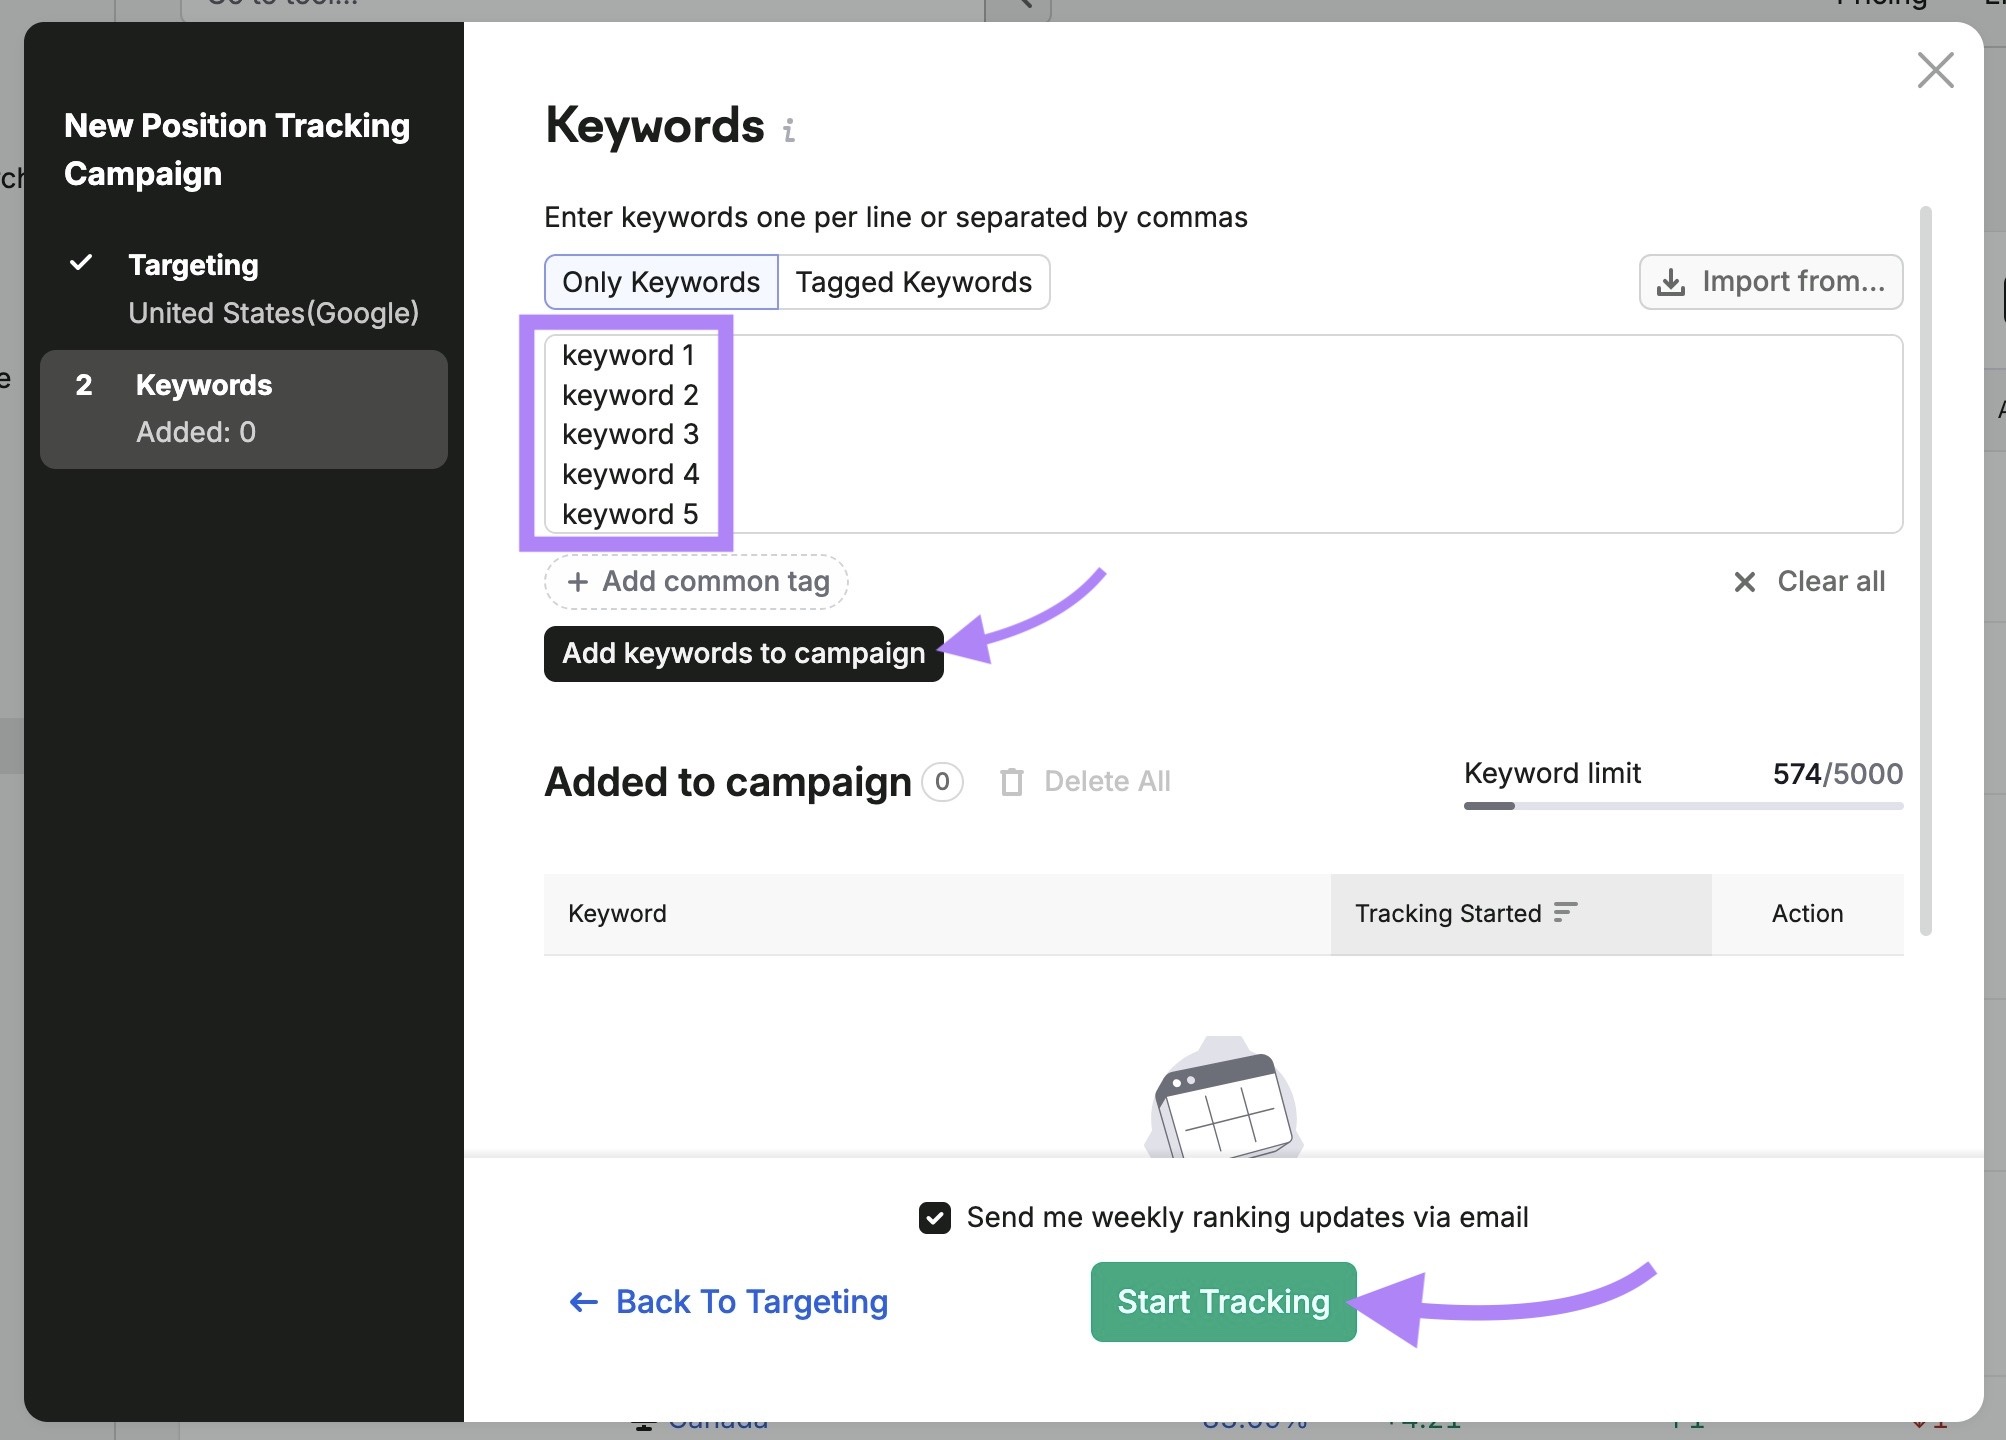This screenshot has width=2006, height=1440.
Task: Select the Only Keywords tab
Action: pyautogui.click(x=661, y=282)
